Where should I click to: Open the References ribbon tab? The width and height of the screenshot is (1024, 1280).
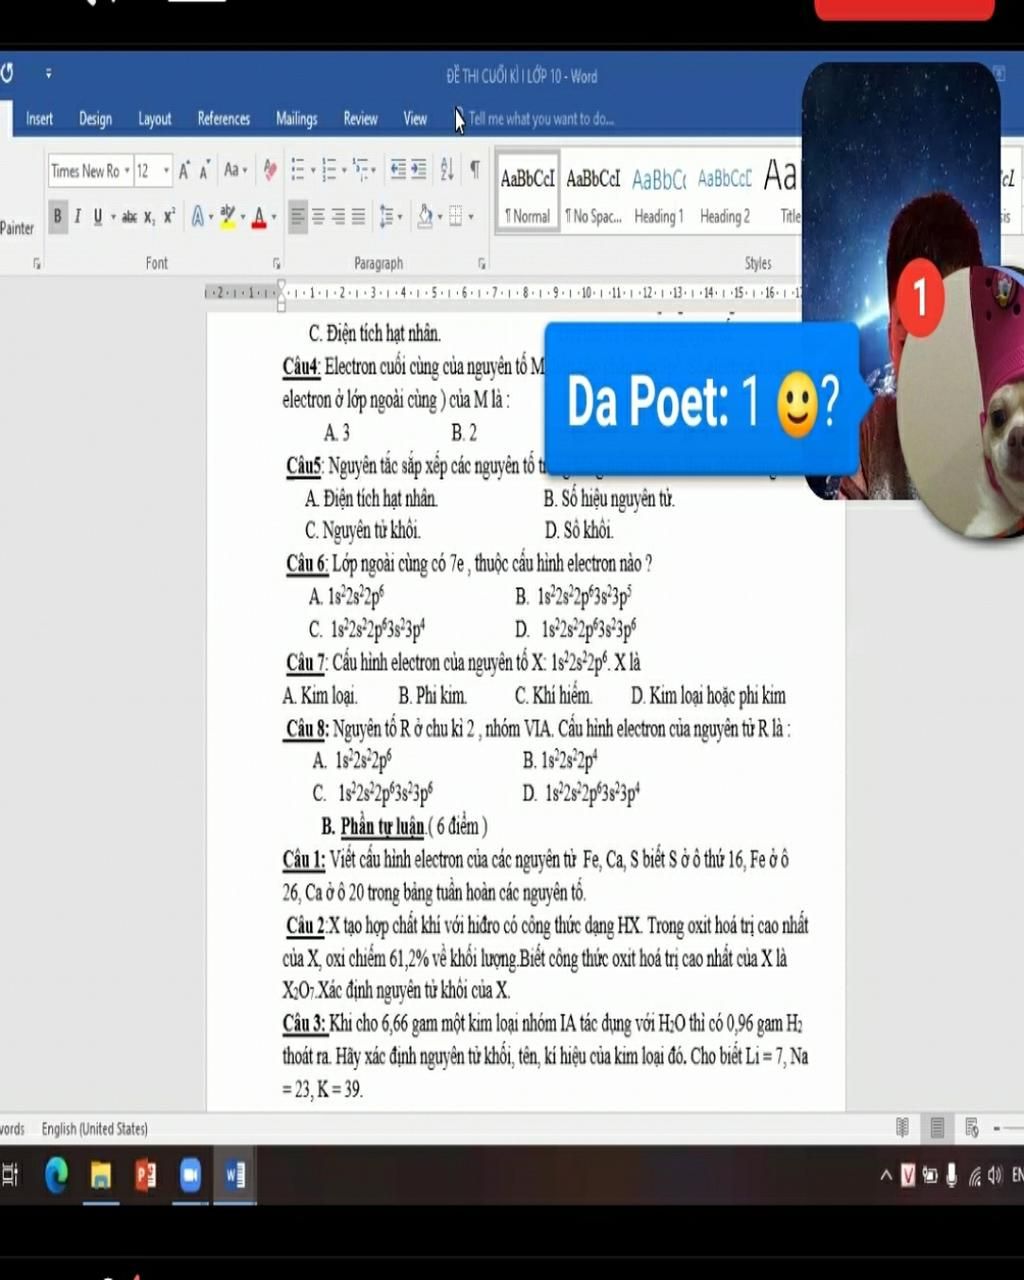224,119
